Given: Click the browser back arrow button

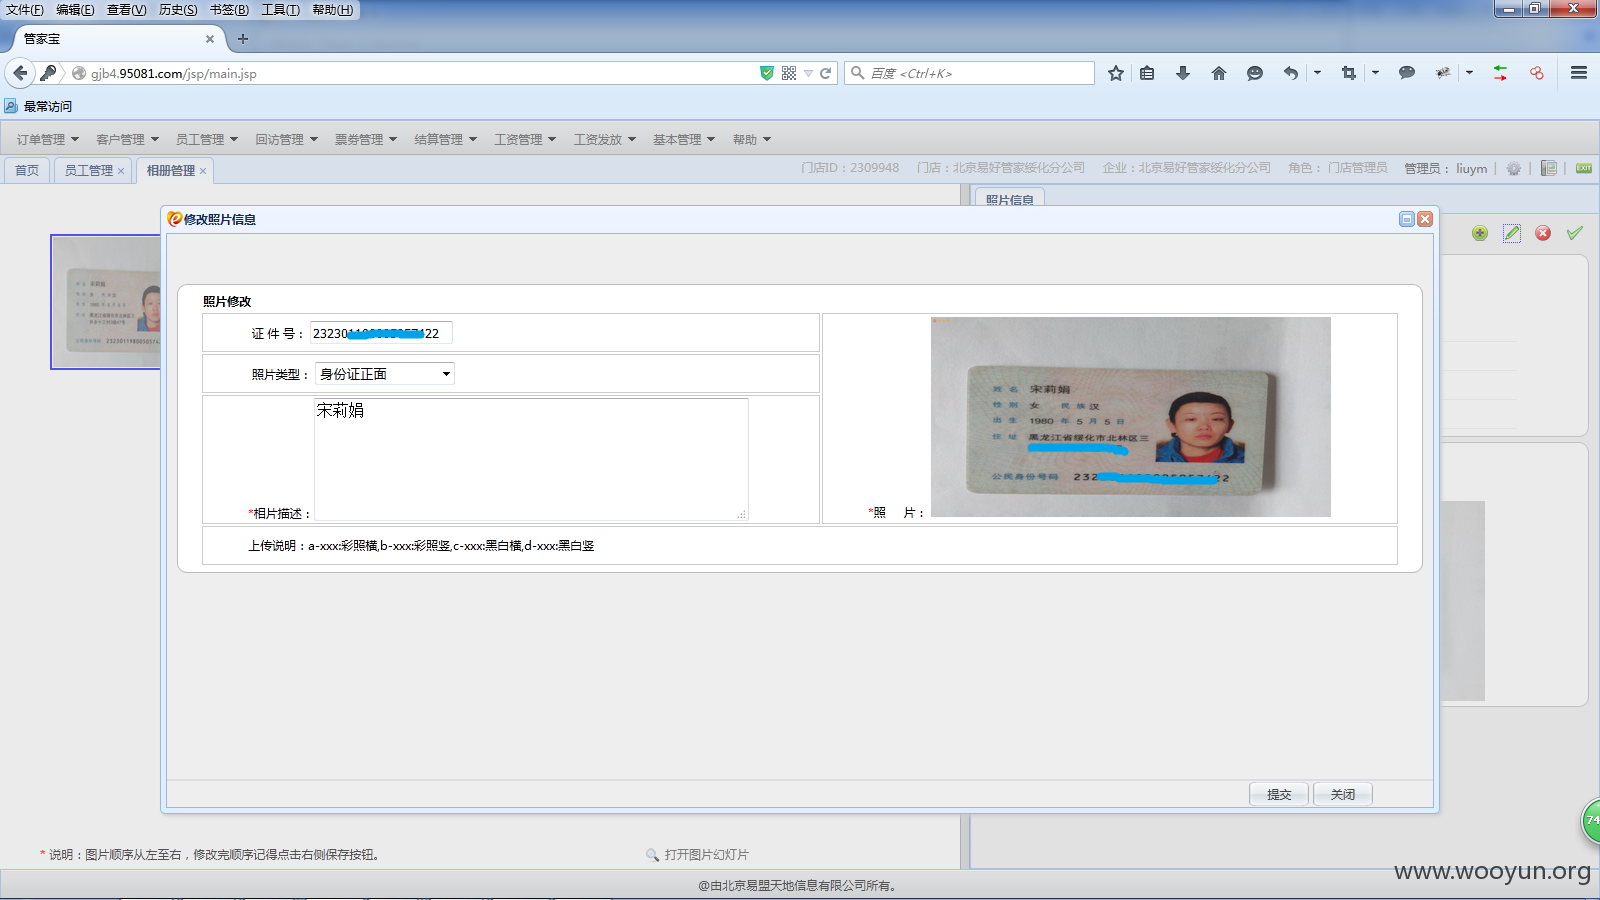Looking at the screenshot, I should click(x=20, y=73).
